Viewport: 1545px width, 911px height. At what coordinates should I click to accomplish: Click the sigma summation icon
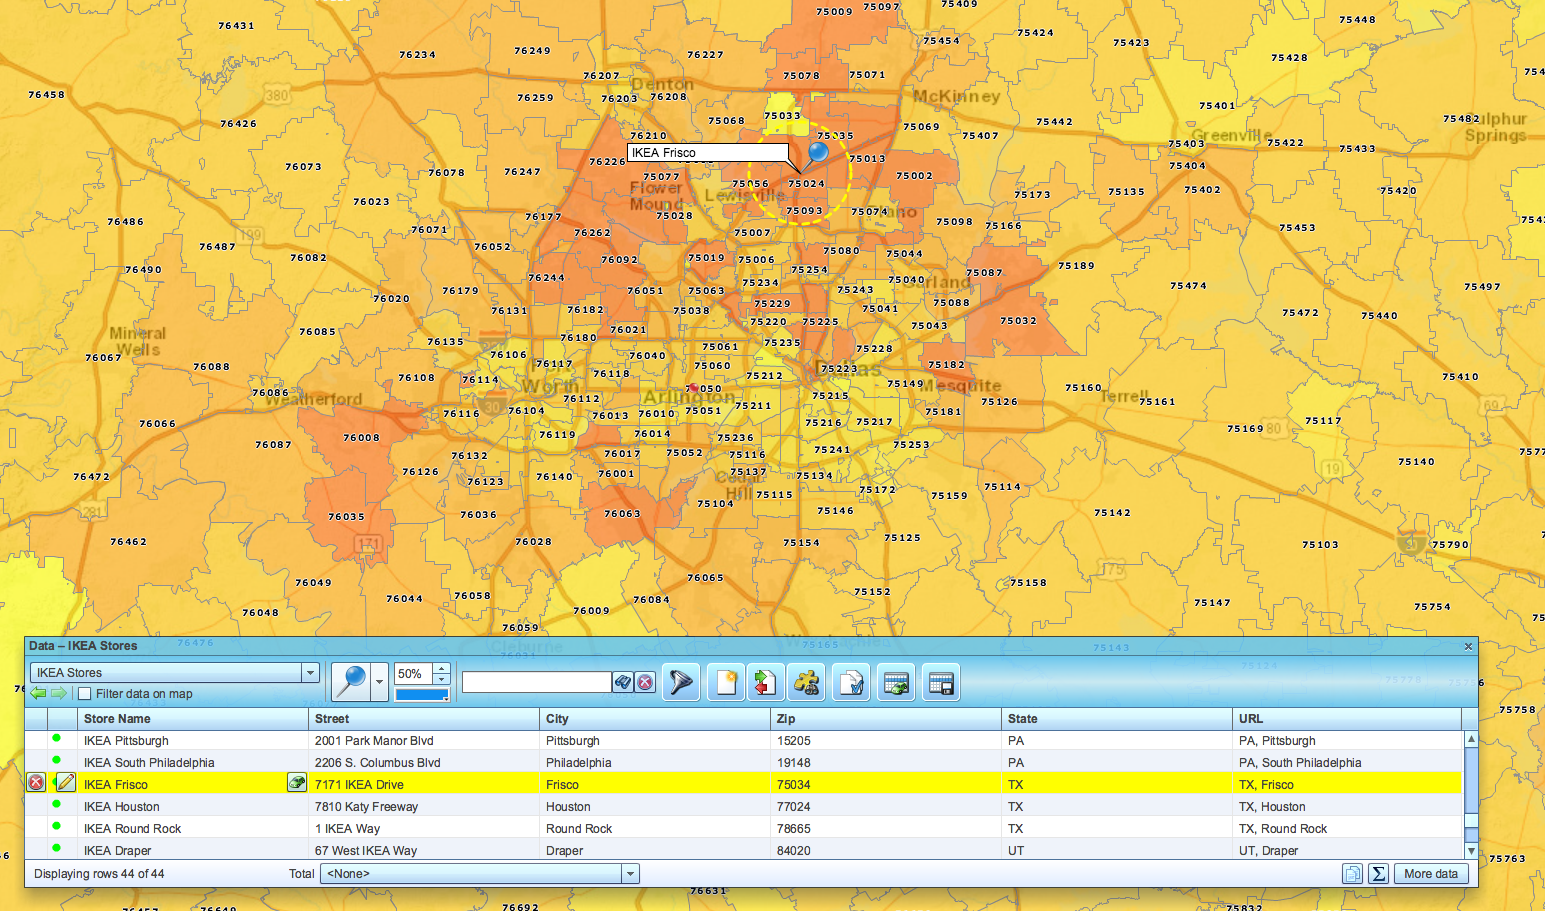coord(1378,874)
